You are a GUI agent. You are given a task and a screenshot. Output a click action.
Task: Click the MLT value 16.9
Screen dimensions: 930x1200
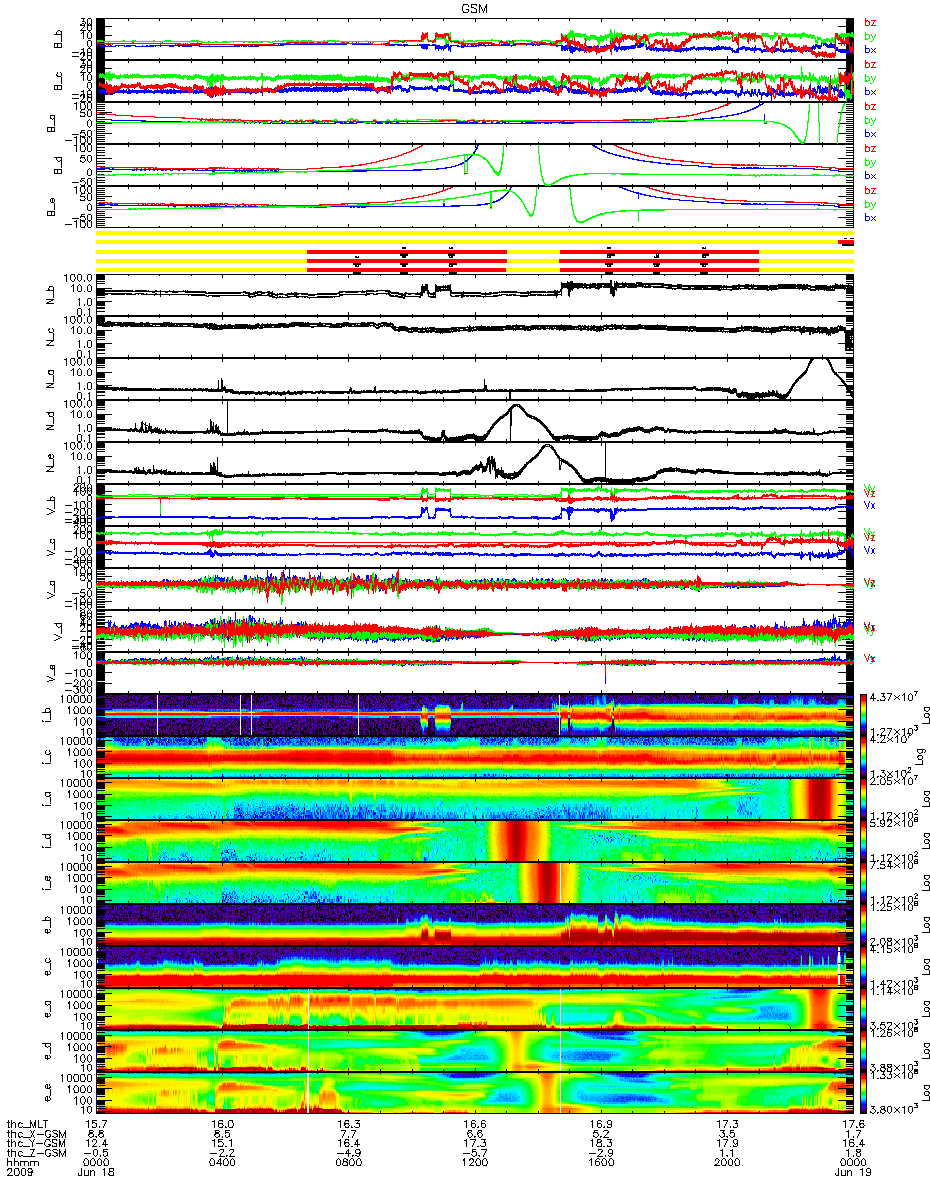pos(600,1125)
